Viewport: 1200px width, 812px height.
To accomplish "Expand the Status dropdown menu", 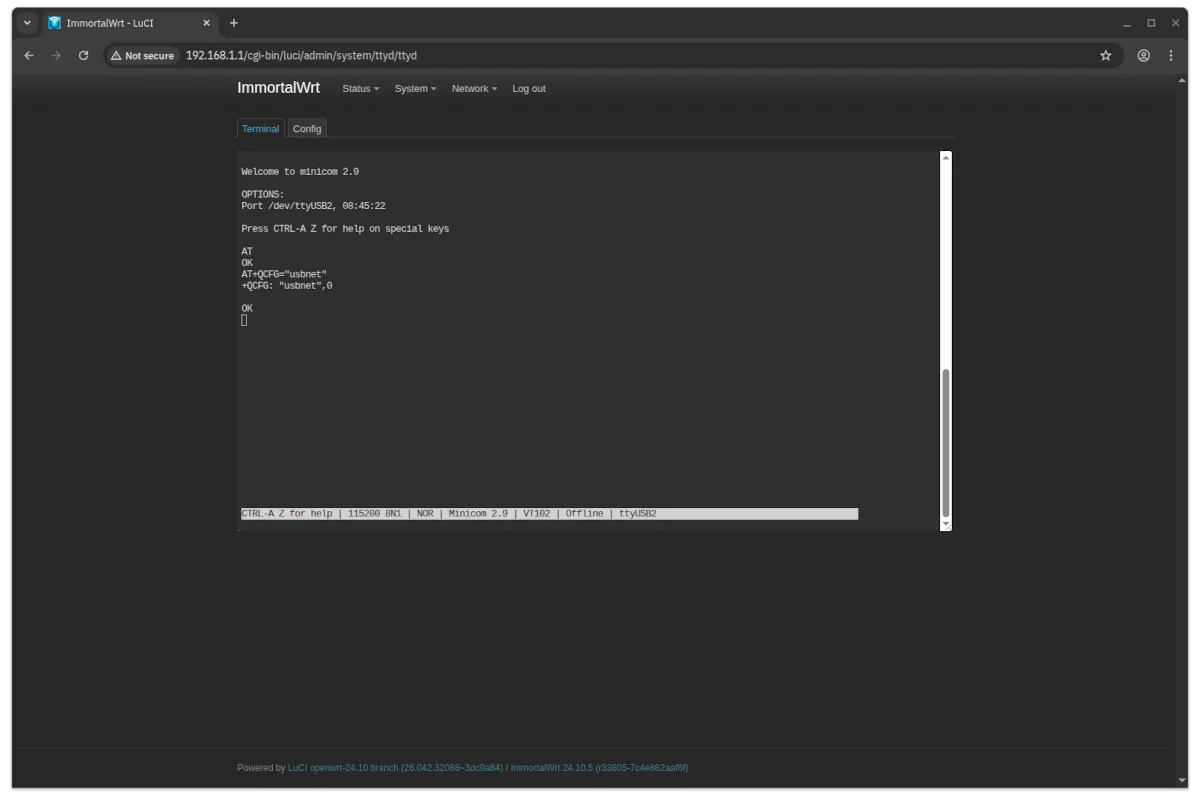I will pyautogui.click(x=360, y=89).
